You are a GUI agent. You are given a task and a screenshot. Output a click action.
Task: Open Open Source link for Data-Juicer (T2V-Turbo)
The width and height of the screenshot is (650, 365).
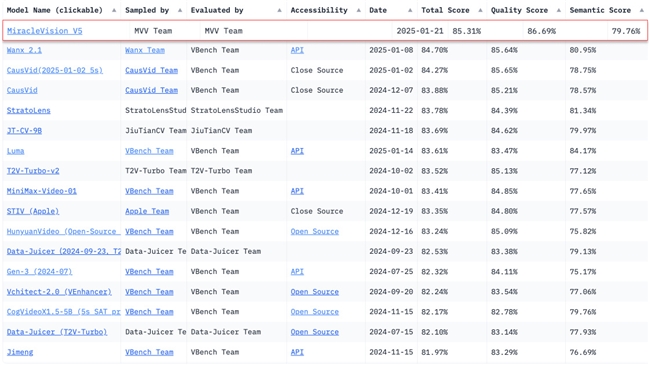[315, 332]
